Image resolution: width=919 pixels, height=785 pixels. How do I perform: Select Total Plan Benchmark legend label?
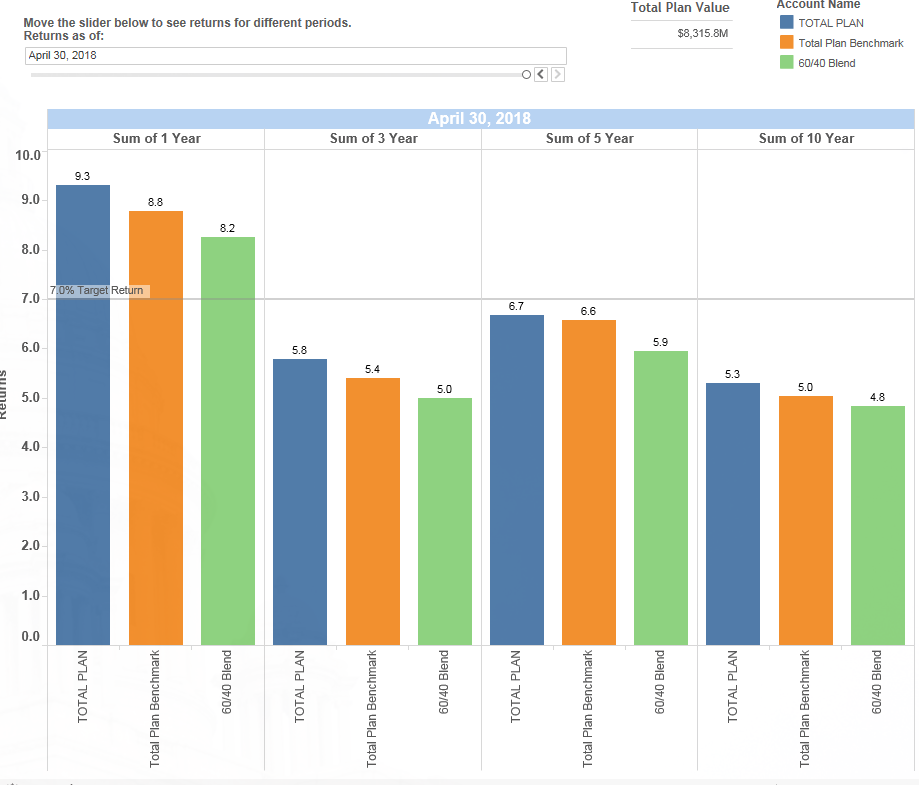[x=850, y=43]
